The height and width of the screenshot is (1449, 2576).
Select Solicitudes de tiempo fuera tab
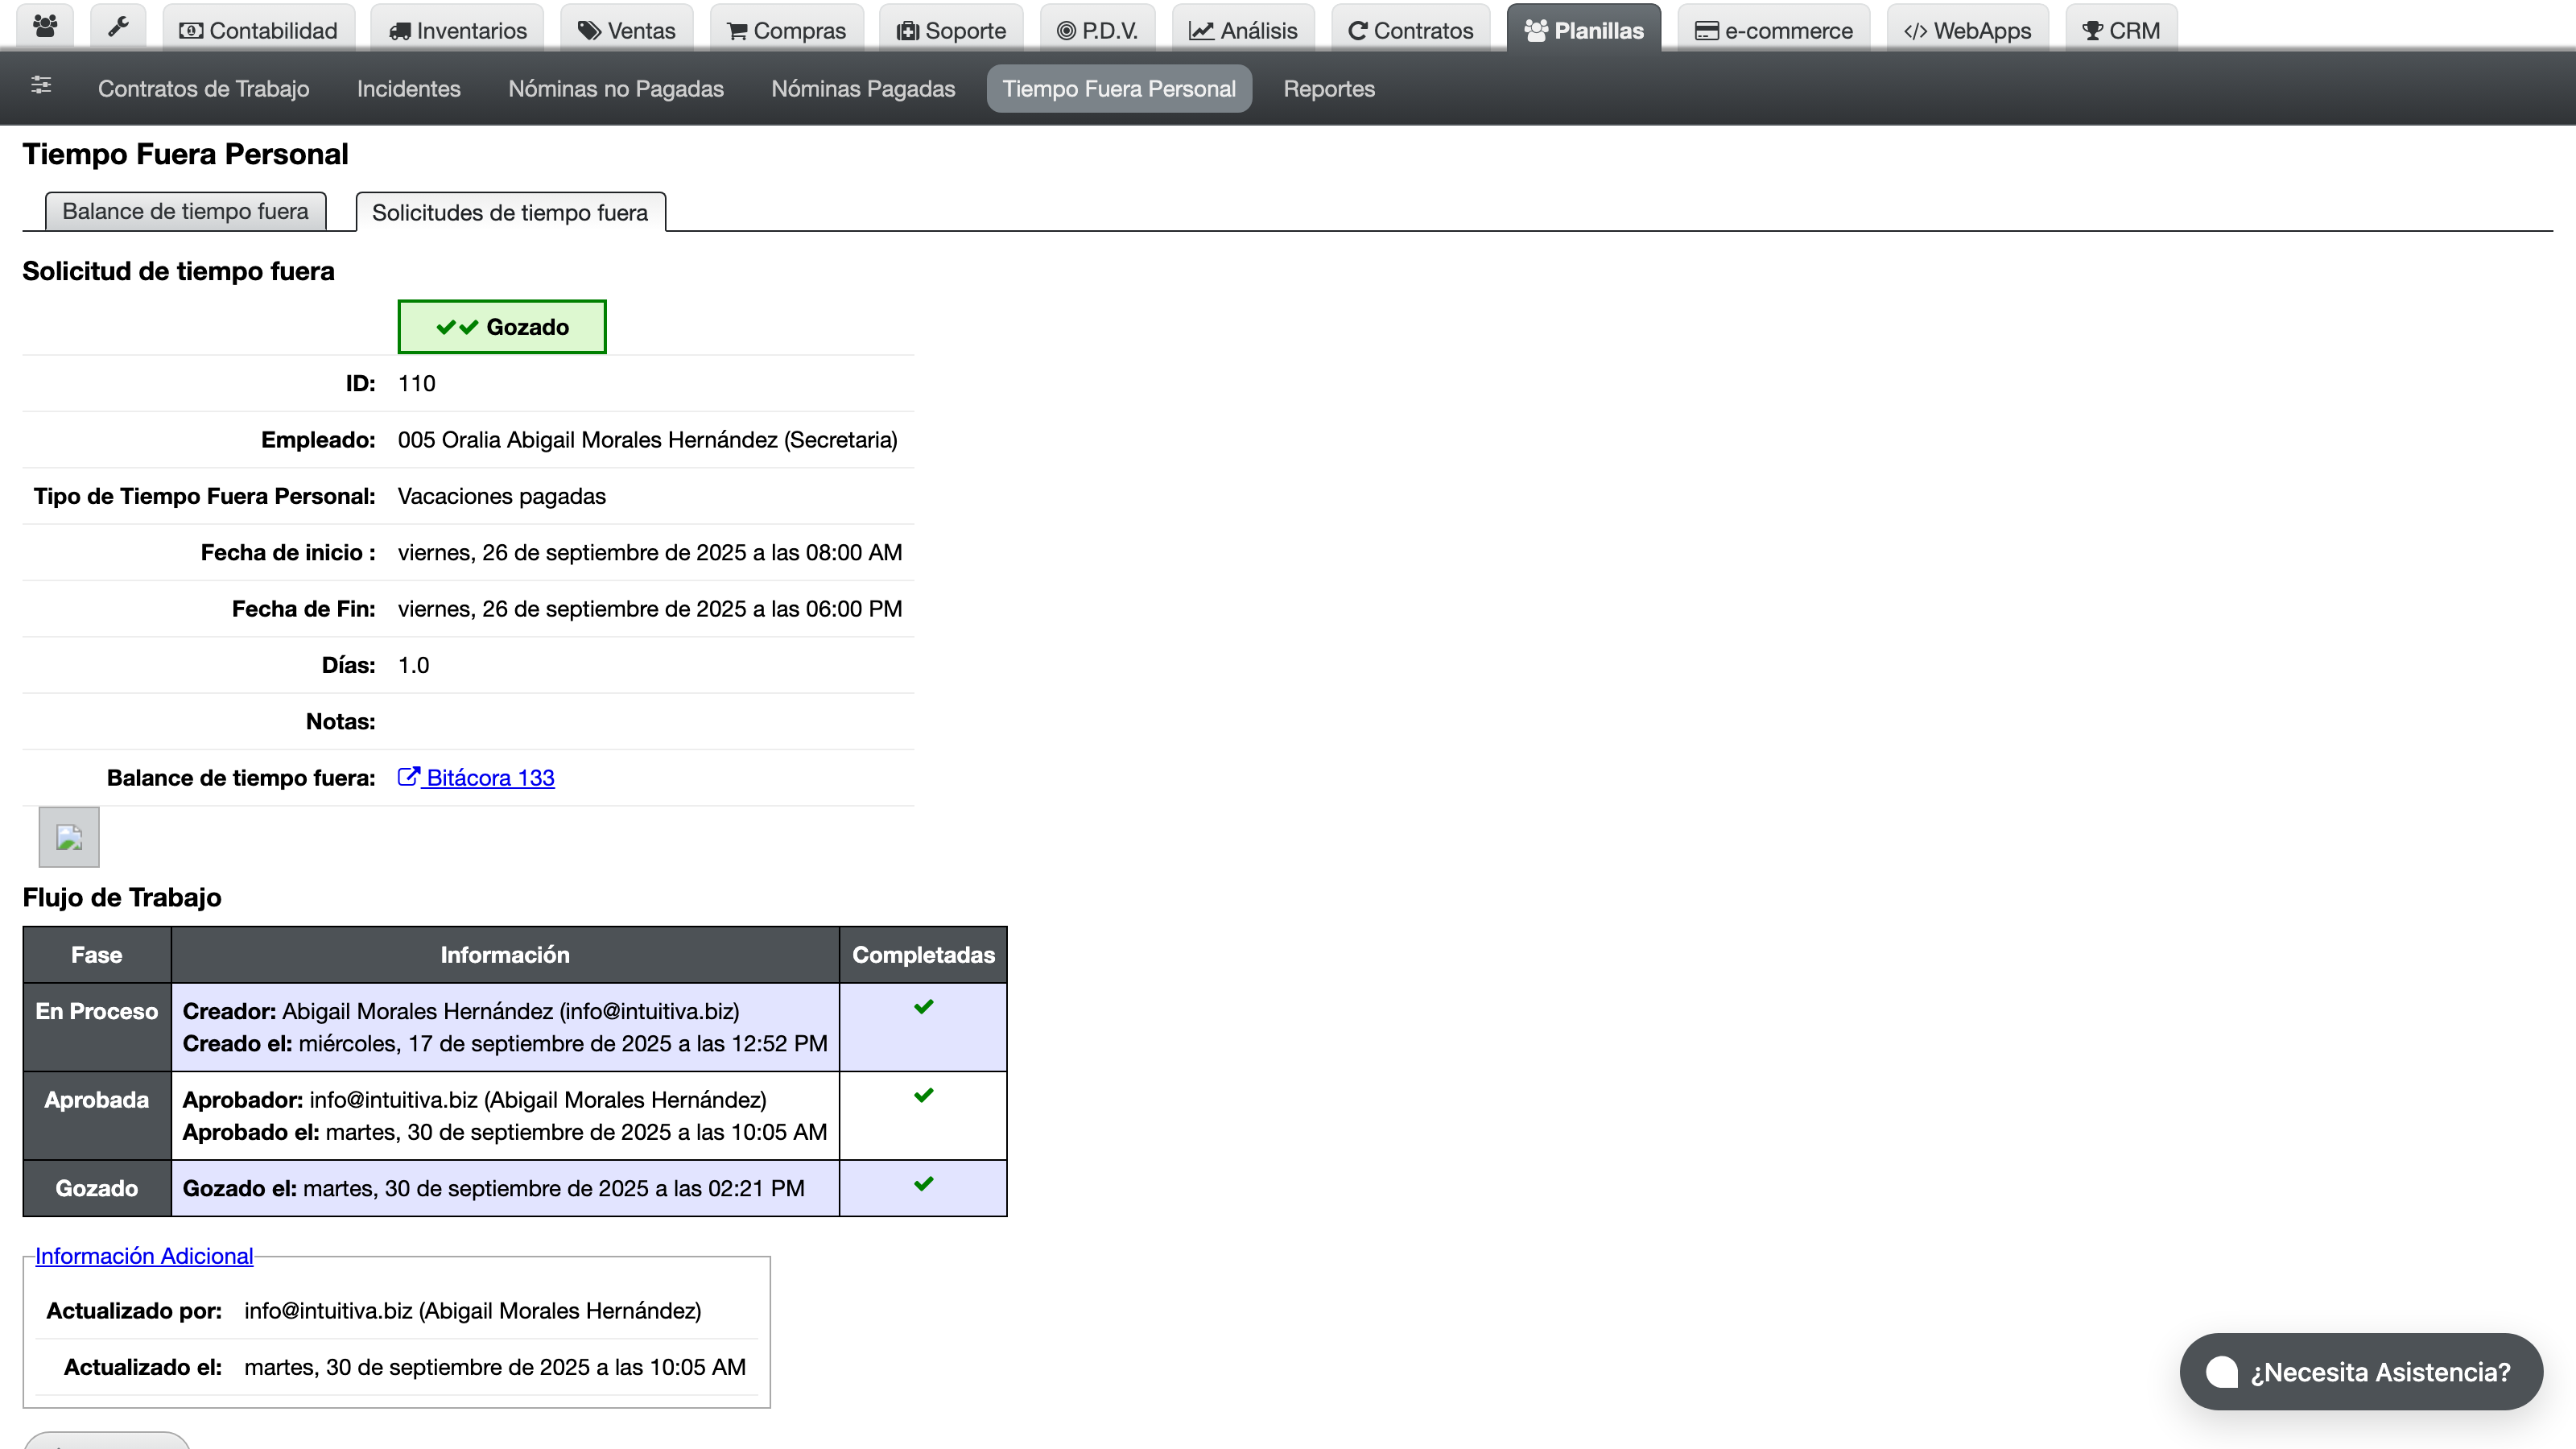point(510,212)
